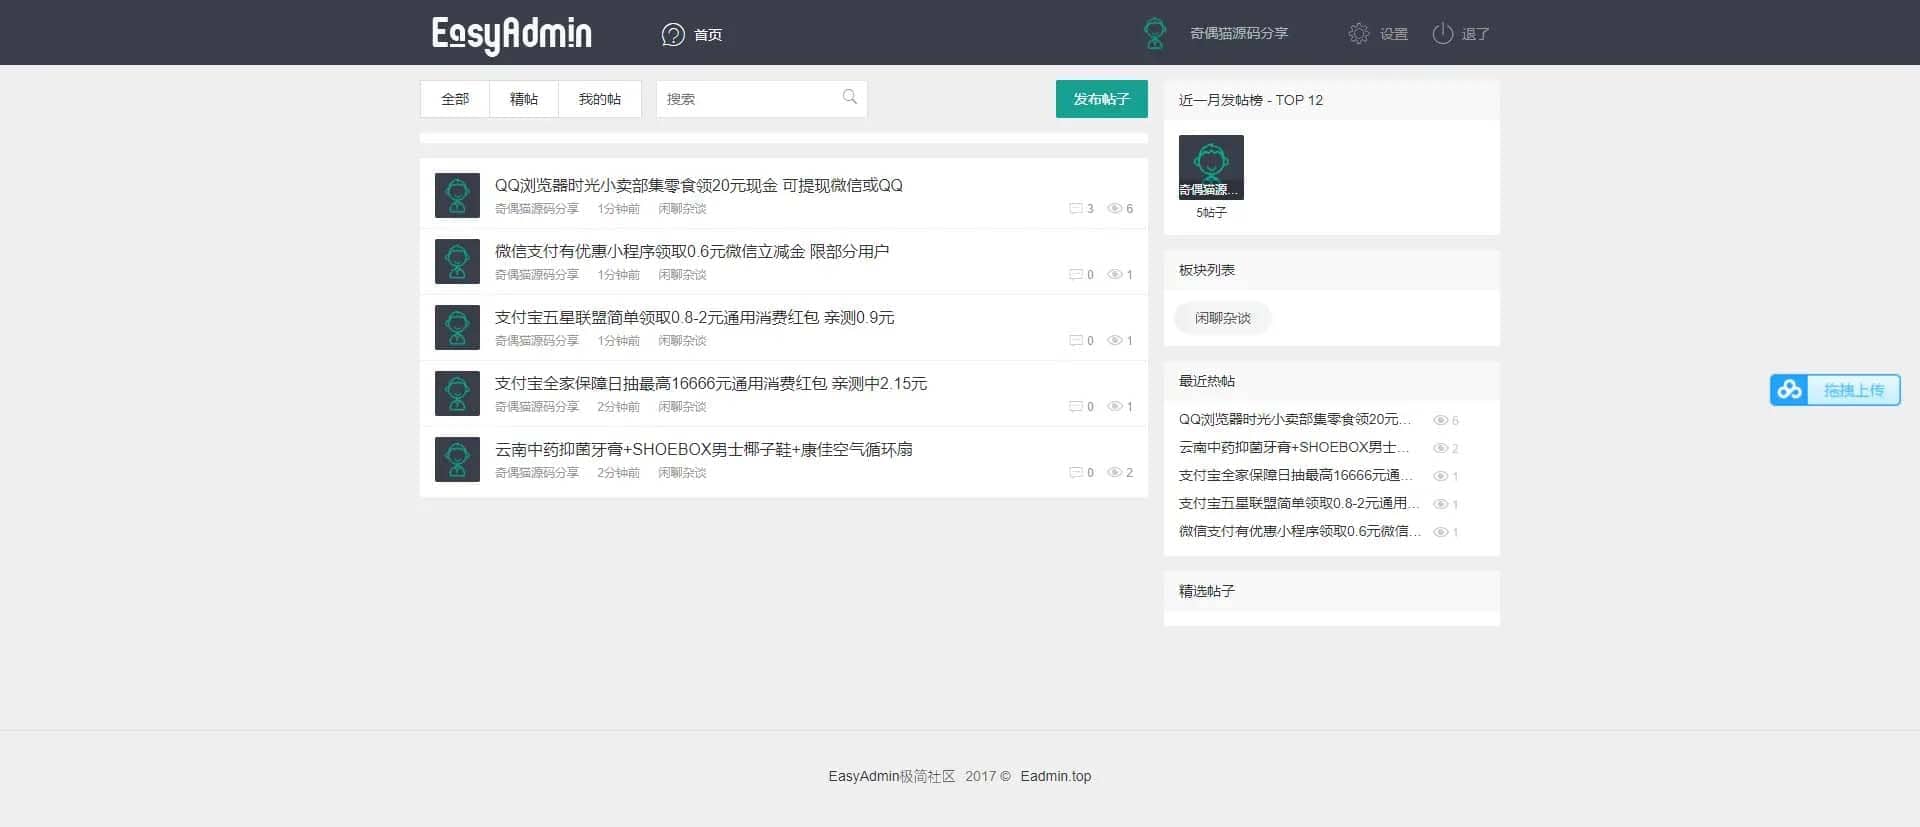This screenshot has width=1920, height=827.
Task: Click the home icon beside 首页
Action: [673, 34]
